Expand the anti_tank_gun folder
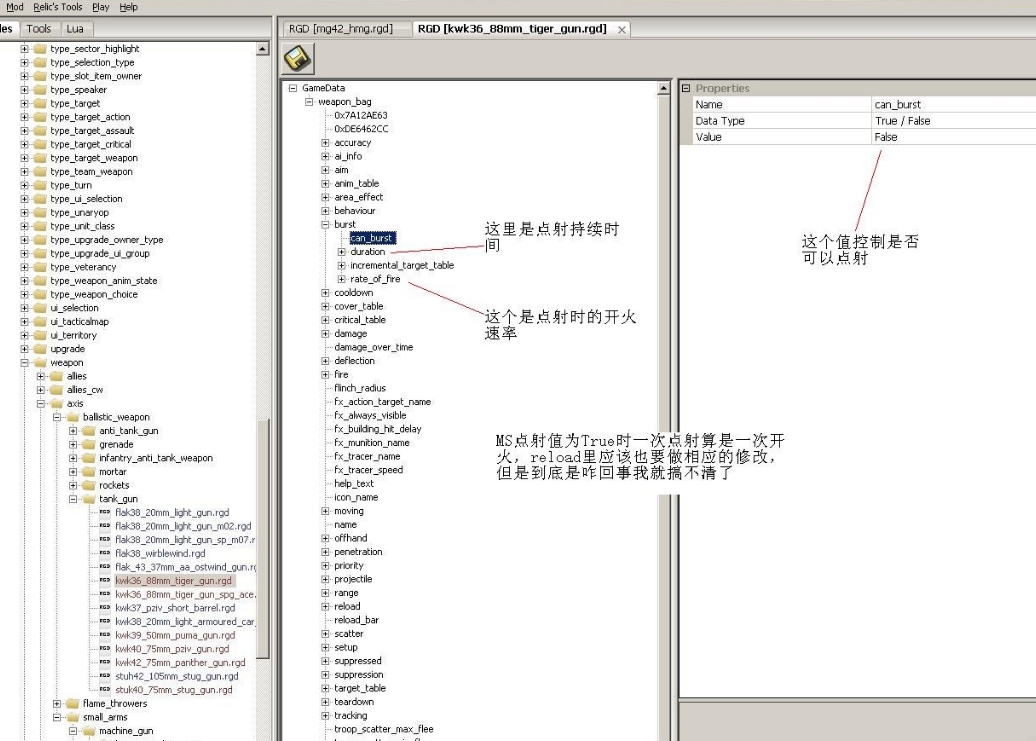 [73, 431]
